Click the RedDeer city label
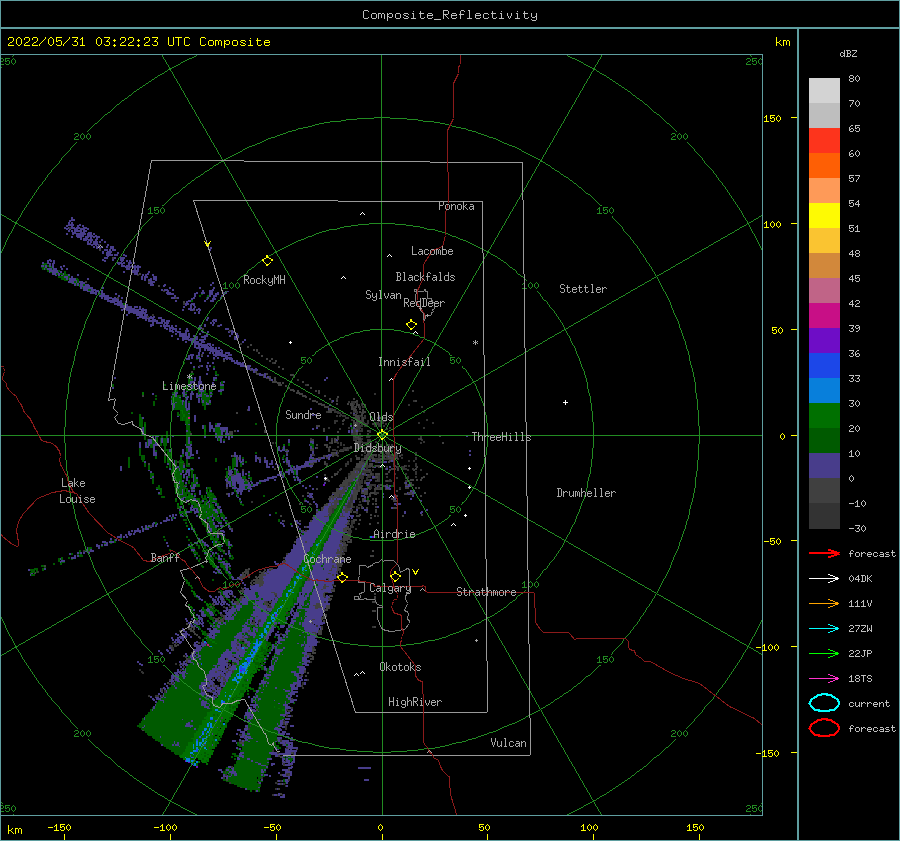 tap(424, 303)
